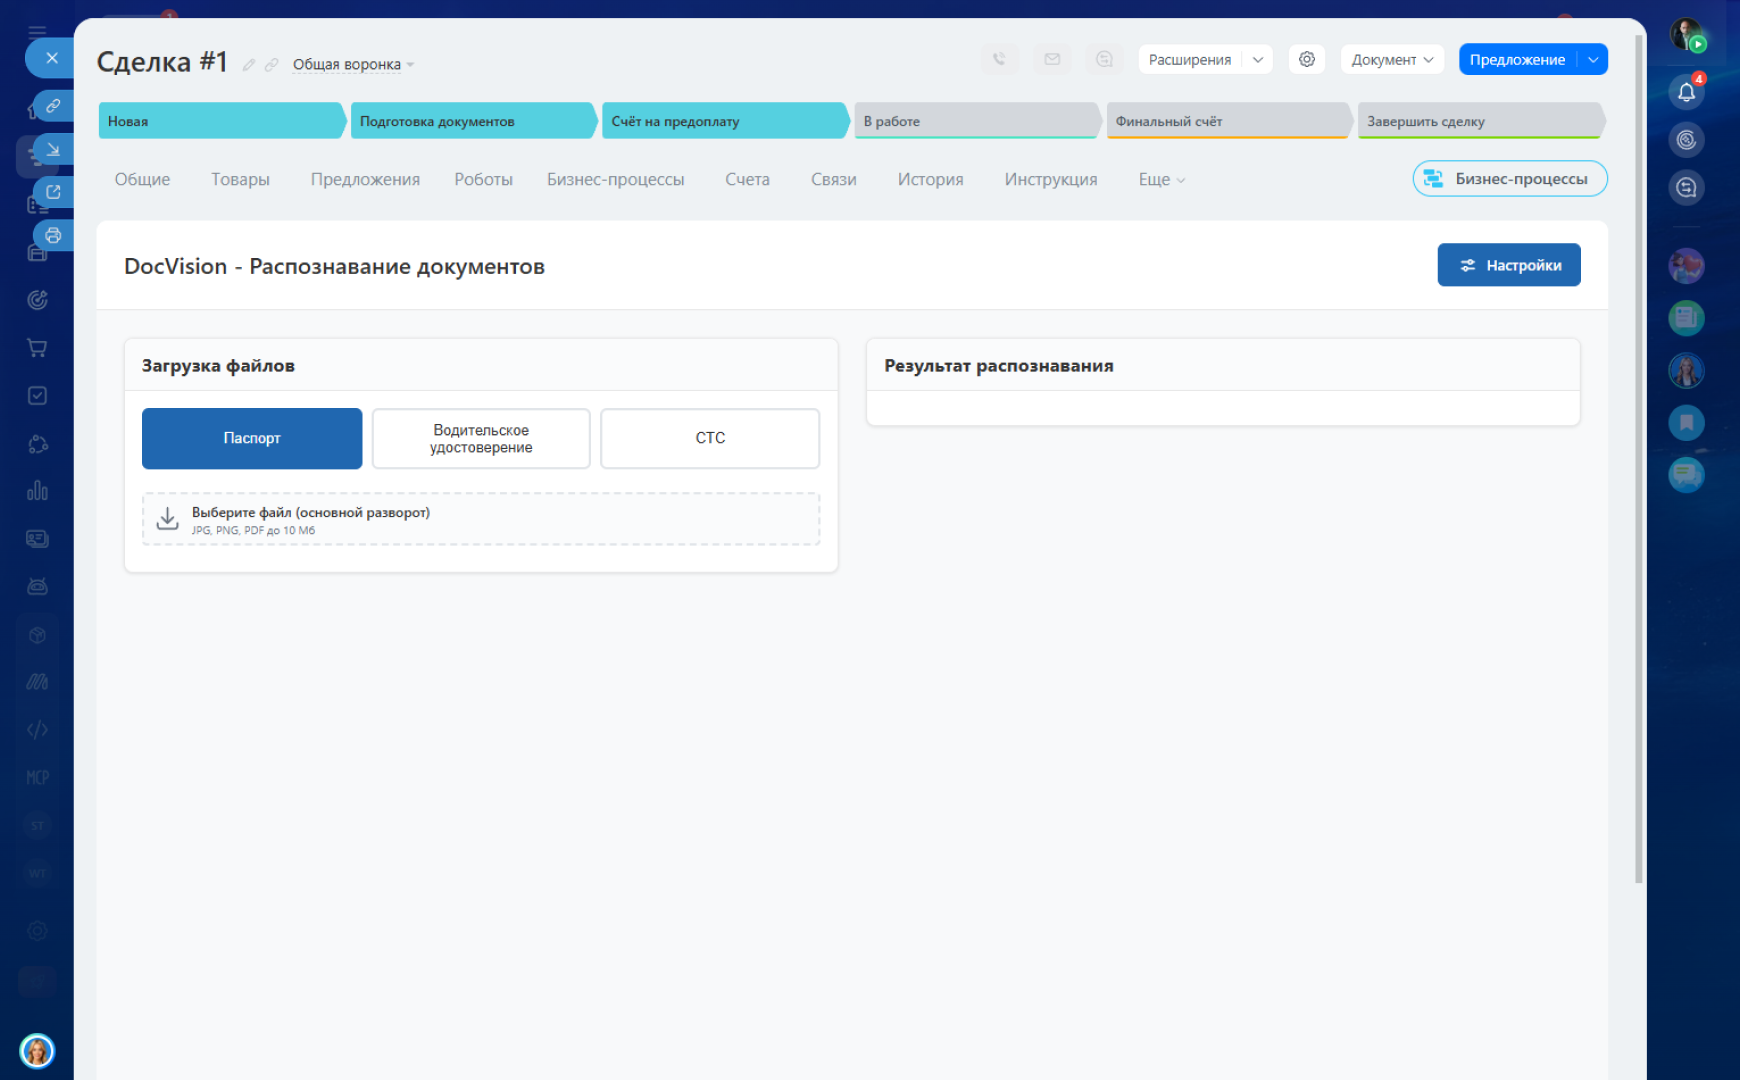Open the gear settings icon in the header
1740x1080 pixels.
[1307, 59]
